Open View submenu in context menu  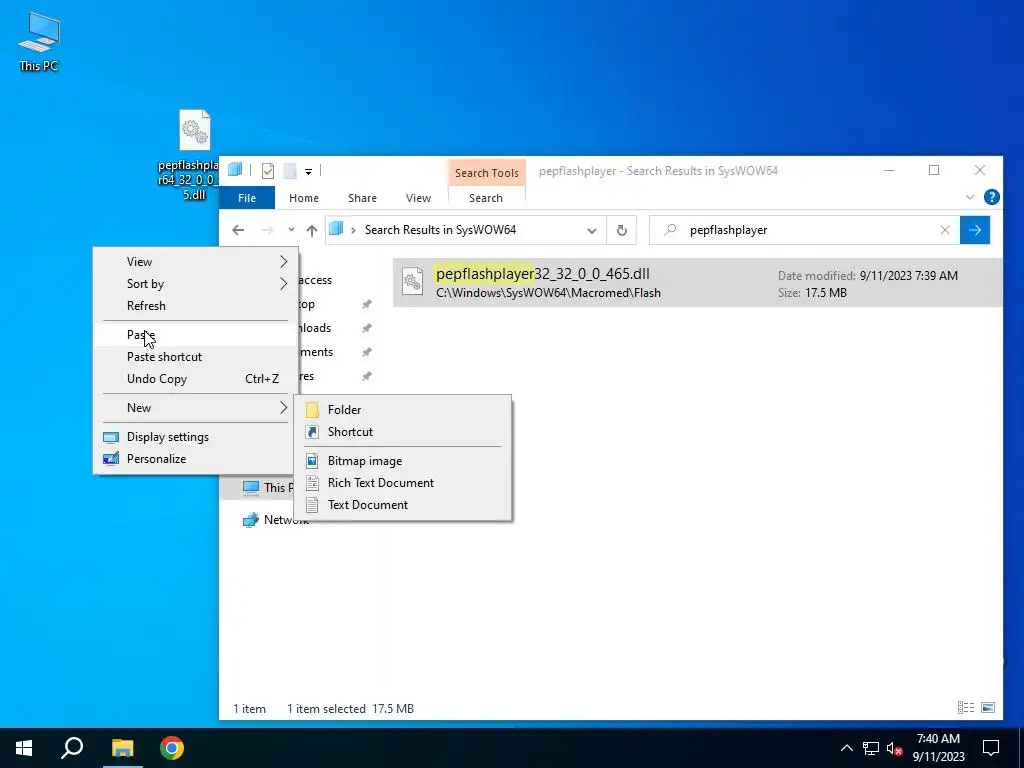tap(195, 262)
